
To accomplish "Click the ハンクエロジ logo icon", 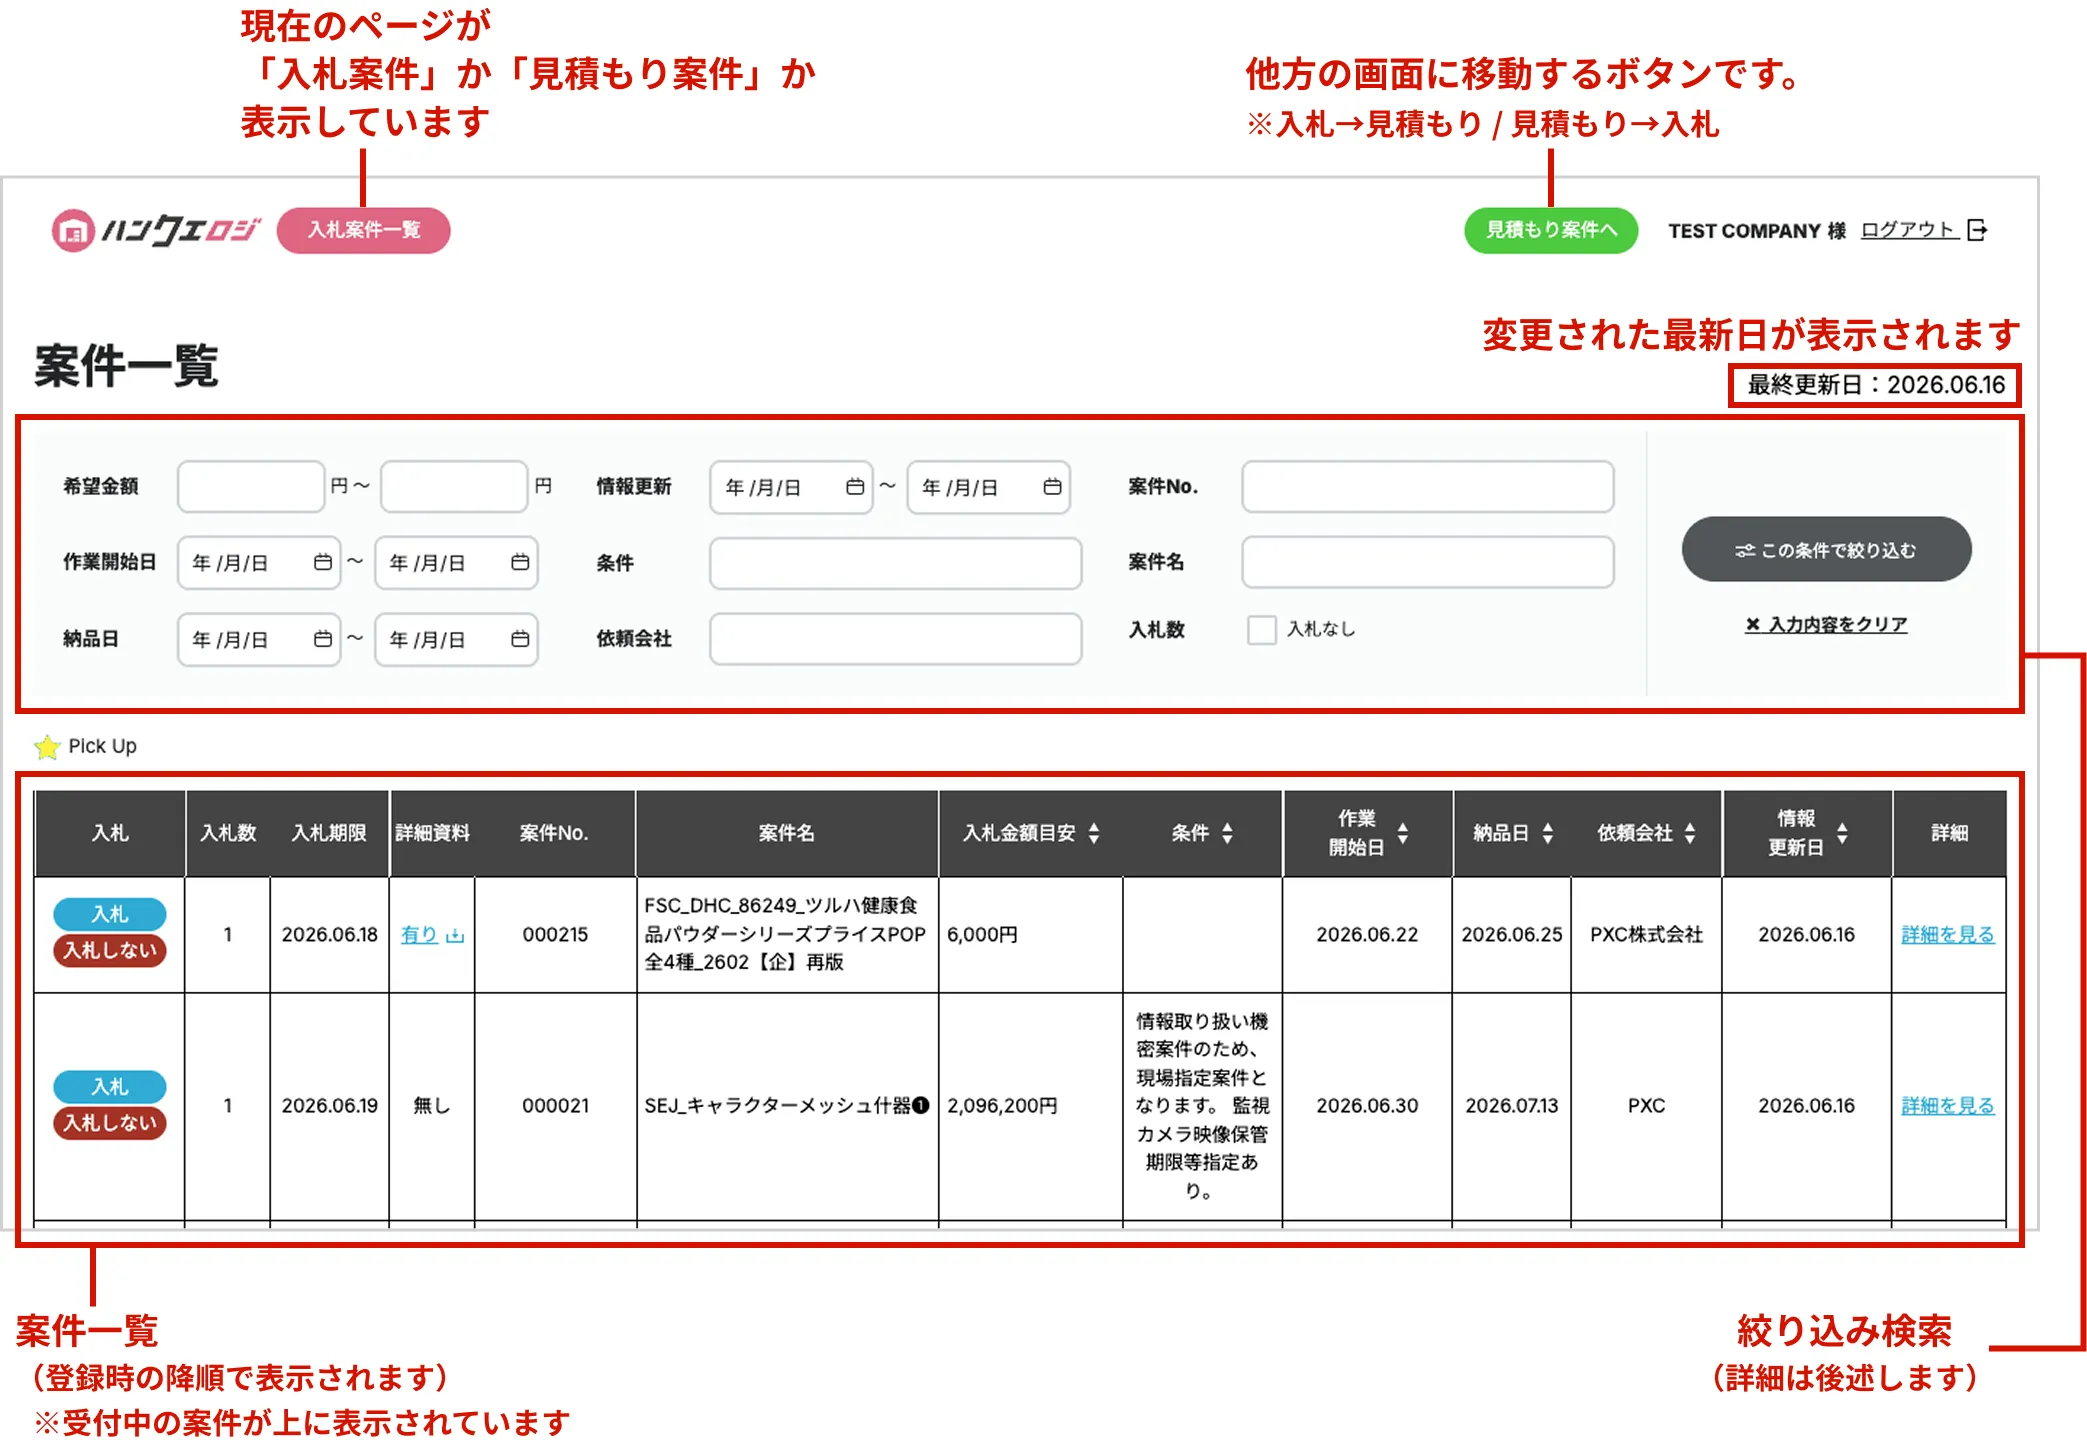I will tap(72, 231).
